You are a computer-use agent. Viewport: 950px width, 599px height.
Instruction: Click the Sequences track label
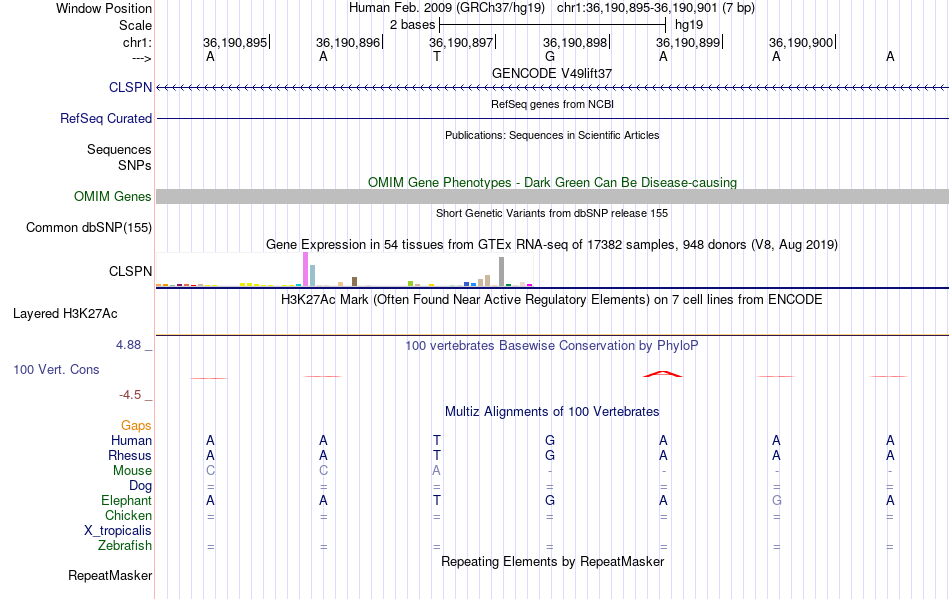(119, 149)
